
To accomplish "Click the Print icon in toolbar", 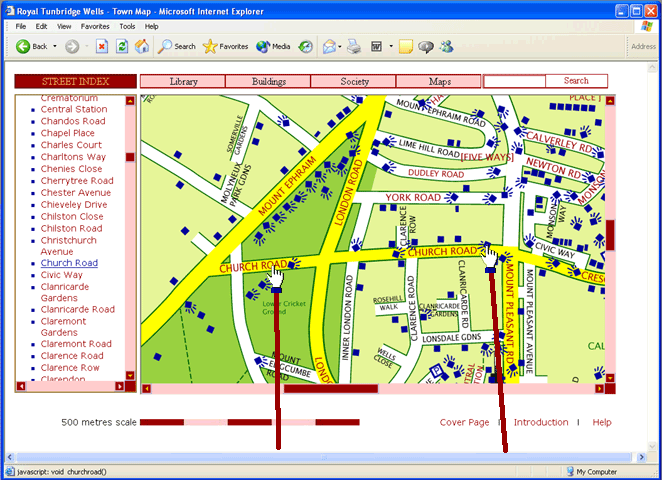I will 353,46.
